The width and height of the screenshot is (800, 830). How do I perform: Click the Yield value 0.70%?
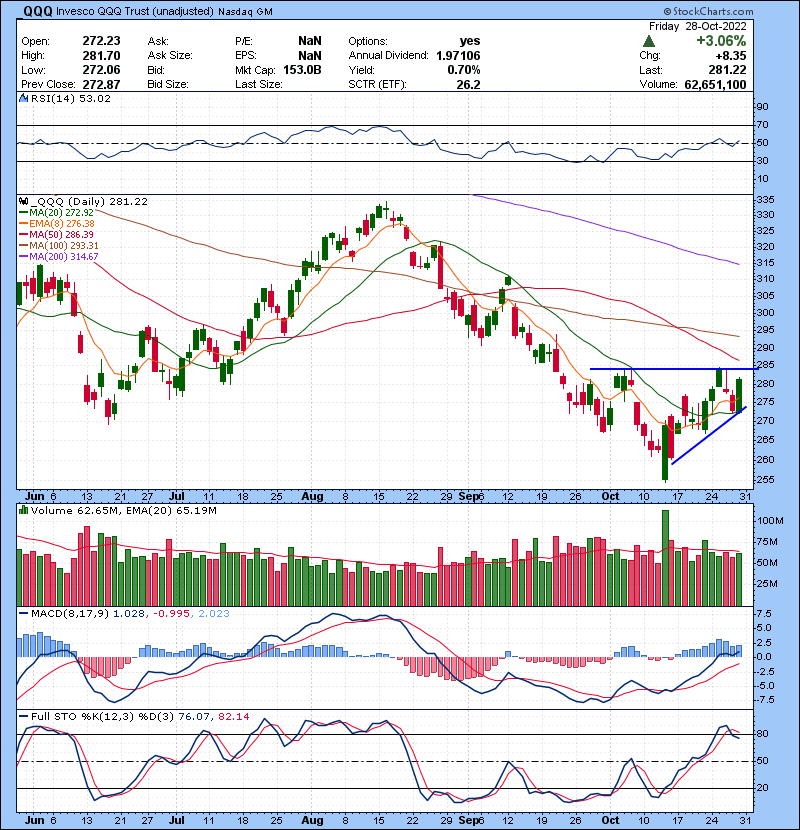(464, 70)
